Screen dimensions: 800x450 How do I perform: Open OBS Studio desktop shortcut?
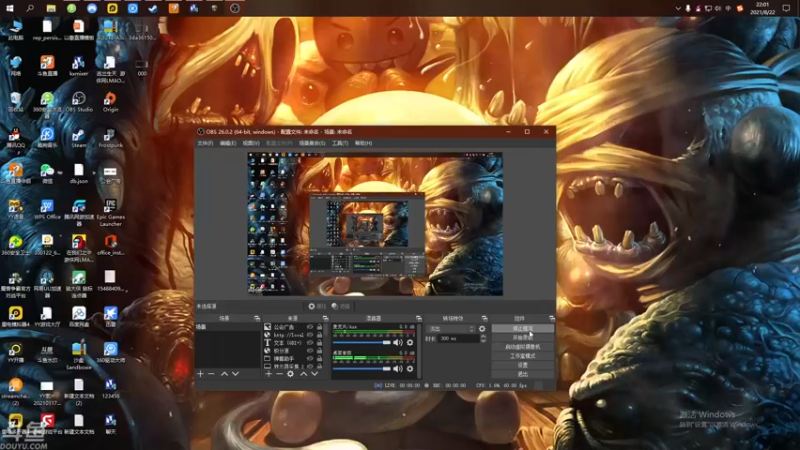(x=79, y=100)
